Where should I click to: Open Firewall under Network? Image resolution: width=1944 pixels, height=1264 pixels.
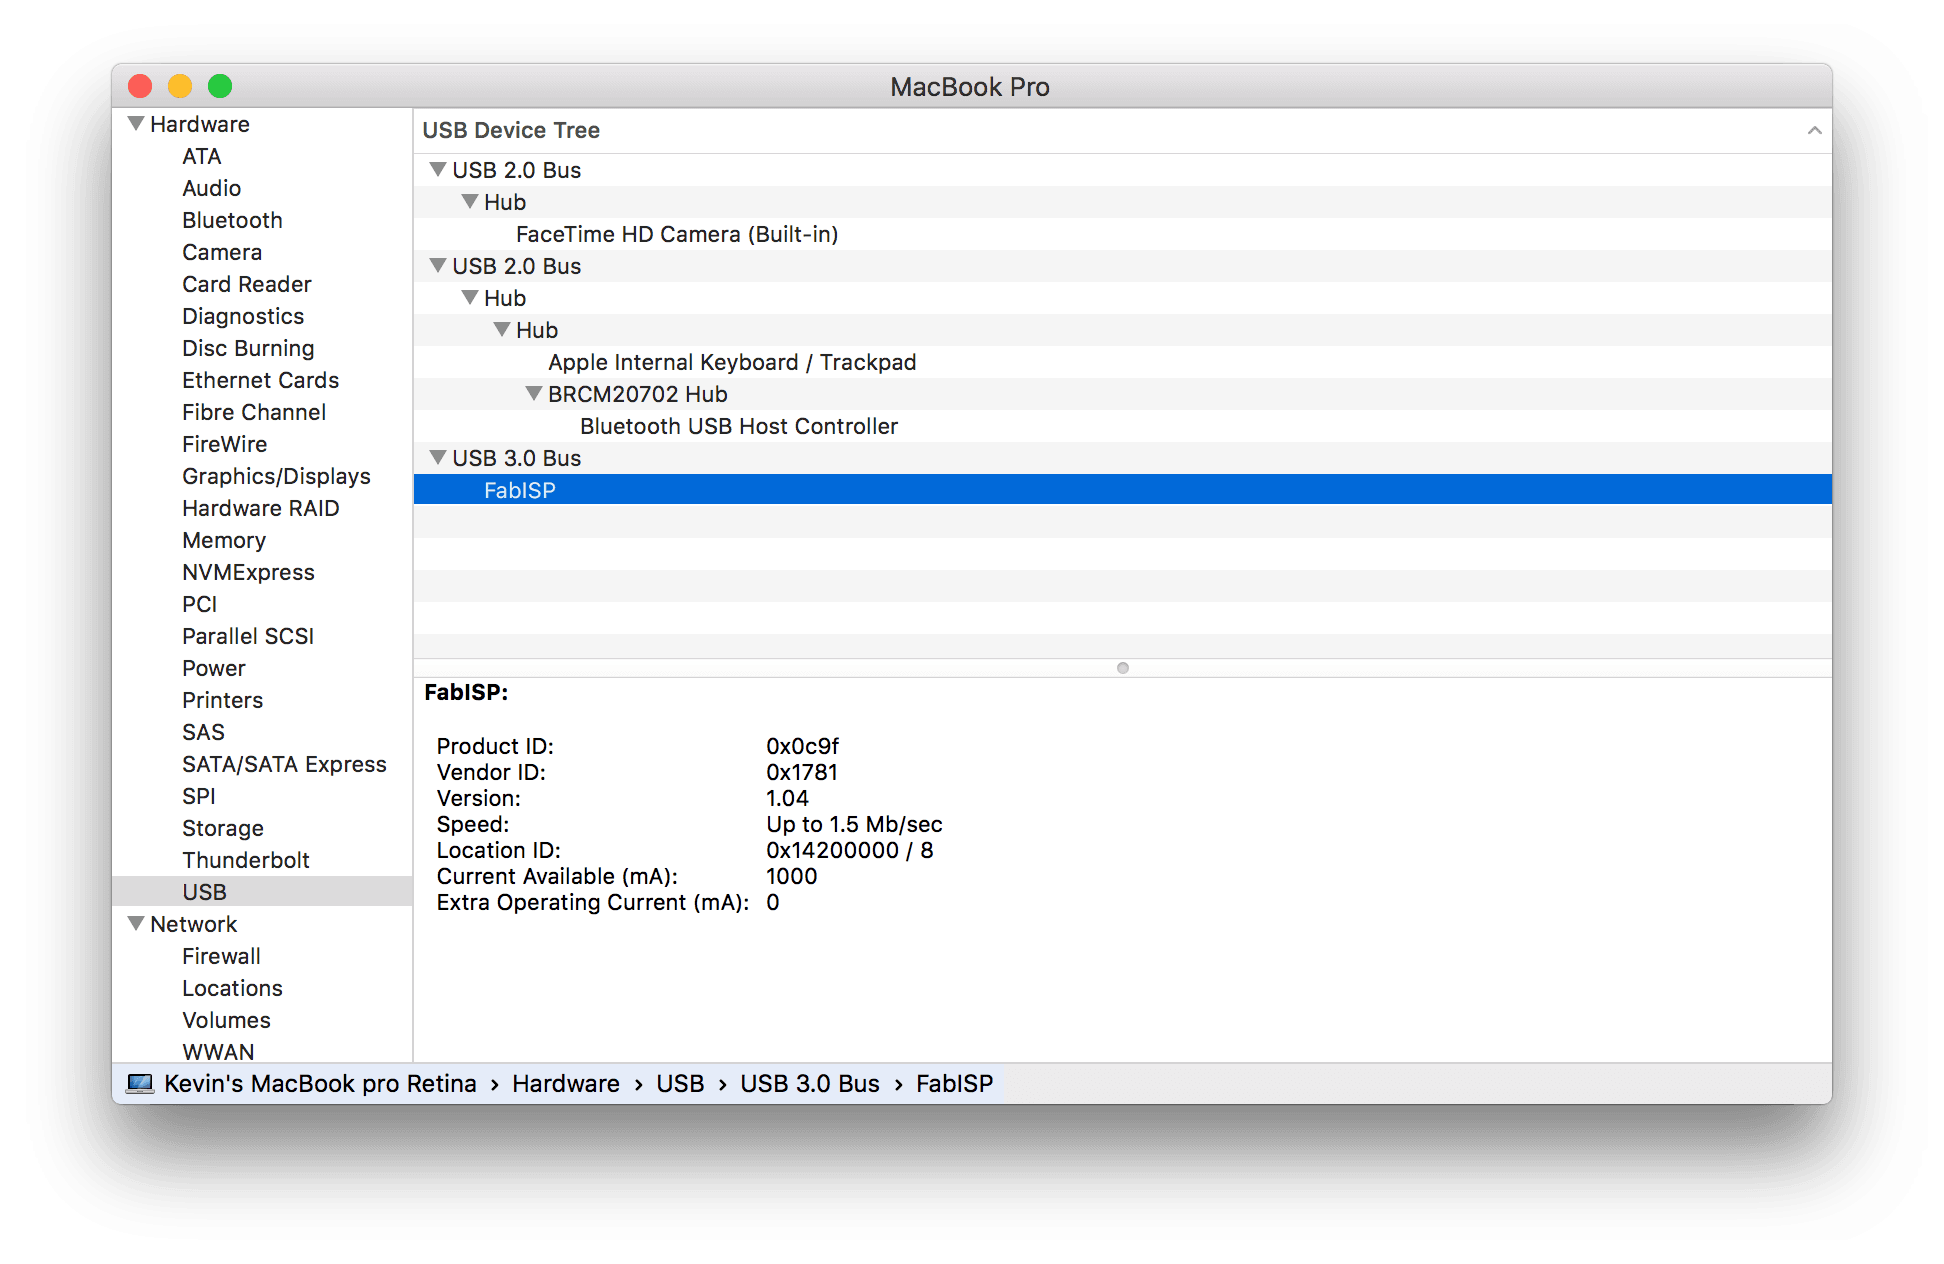coord(221,956)
